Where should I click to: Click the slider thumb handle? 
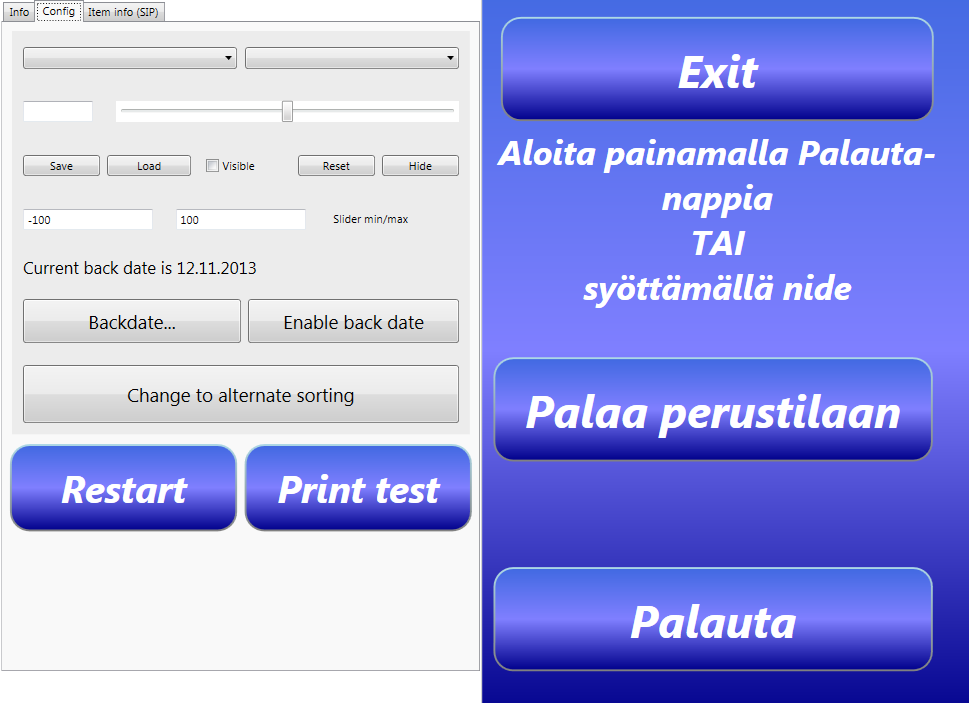coord(287,111)
